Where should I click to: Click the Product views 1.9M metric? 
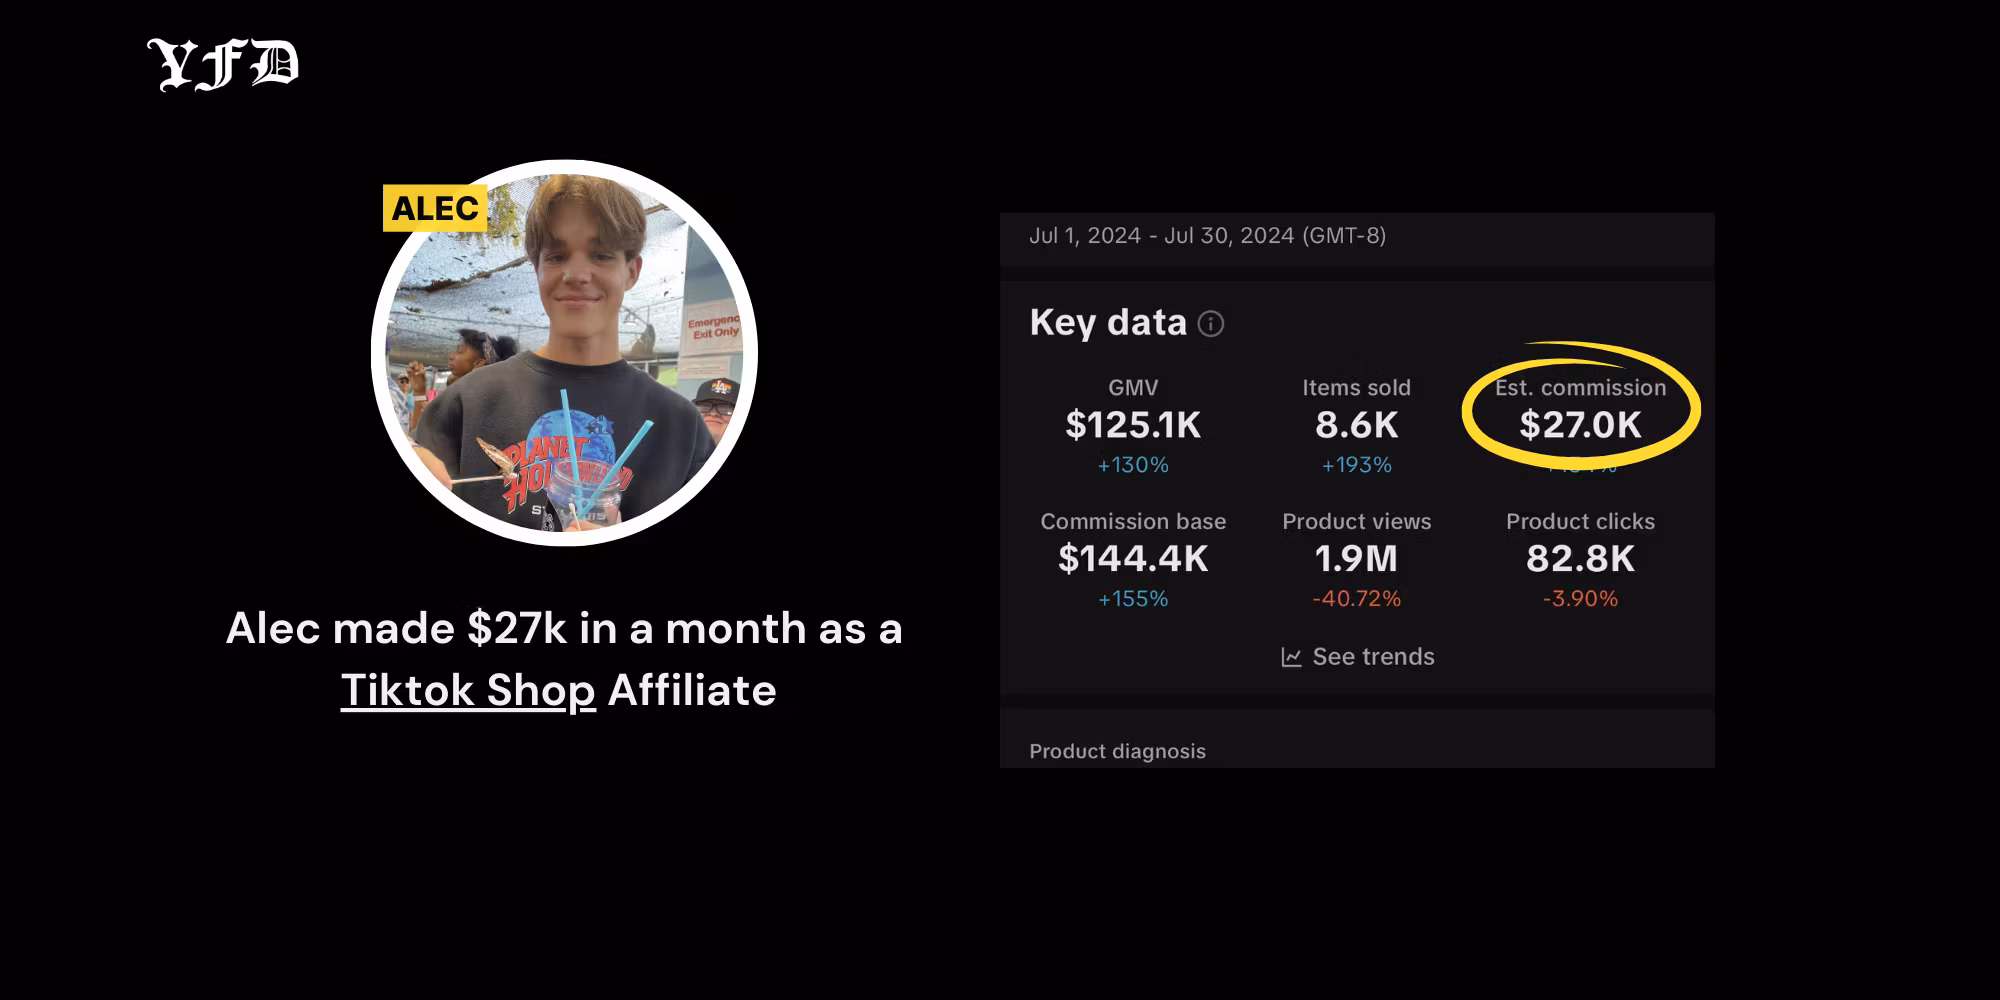click(1356, 558)
